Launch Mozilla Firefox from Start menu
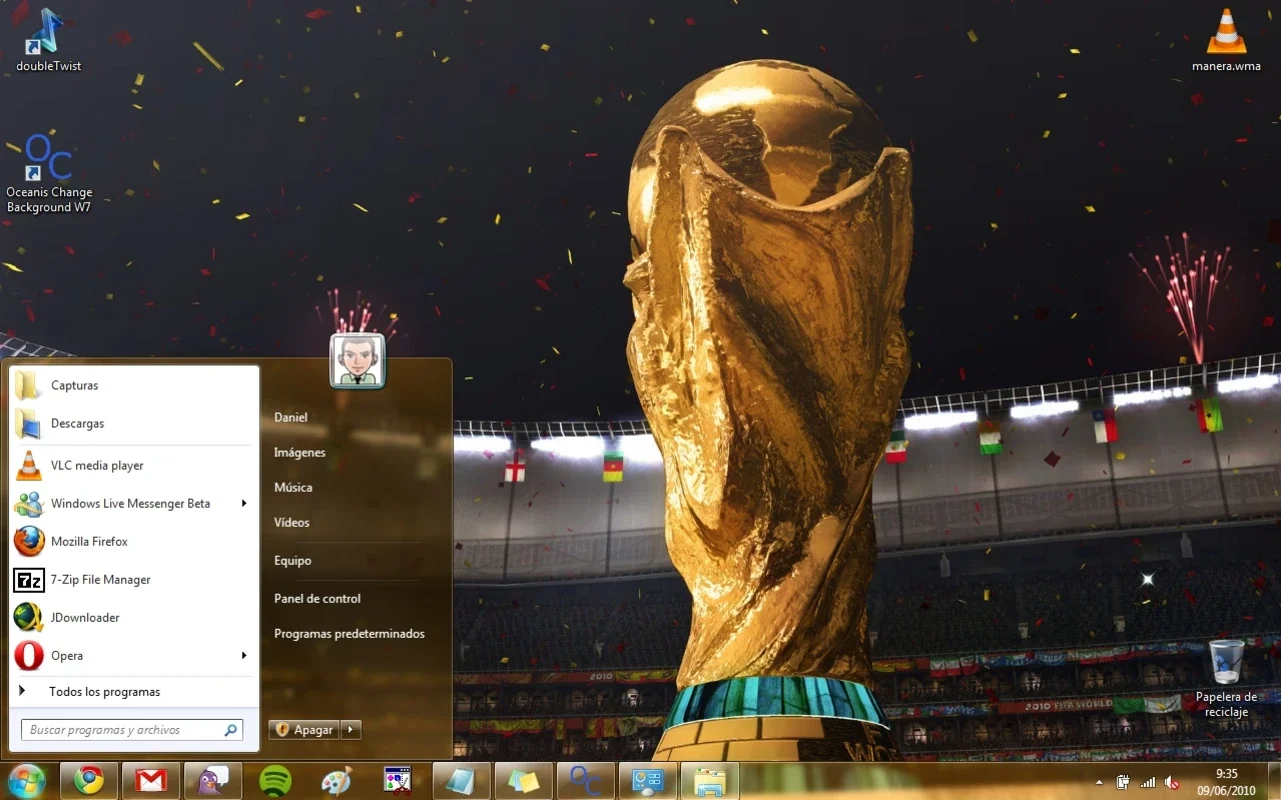 (x=134, y=541)
